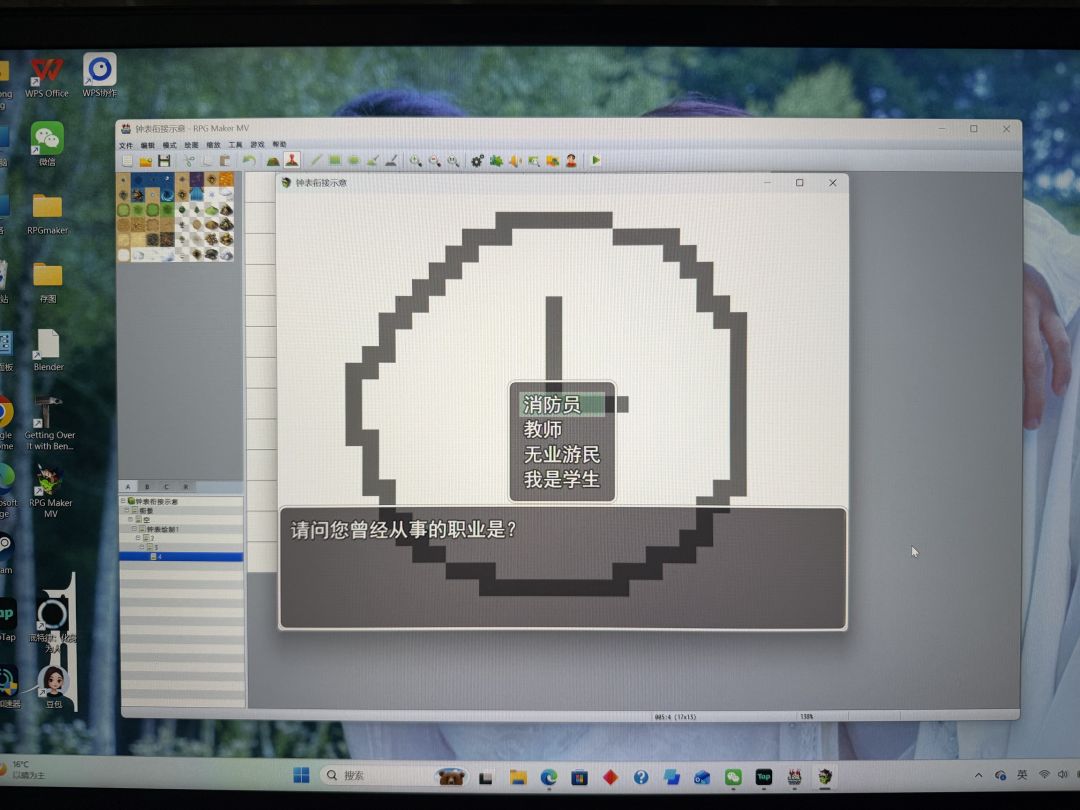Switch to Map editing mode
Image resolution: width=1080 pixels, height=810 pixels.
(273, 160)
